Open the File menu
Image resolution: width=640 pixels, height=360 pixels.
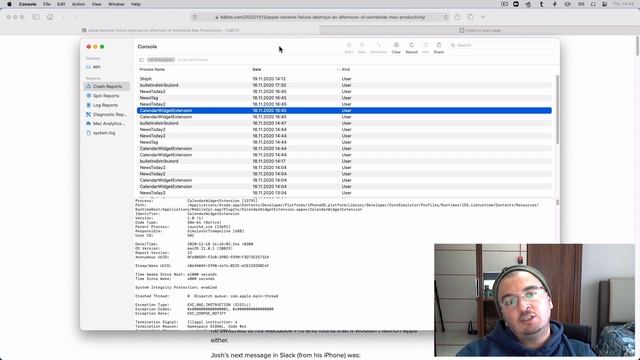47,4
